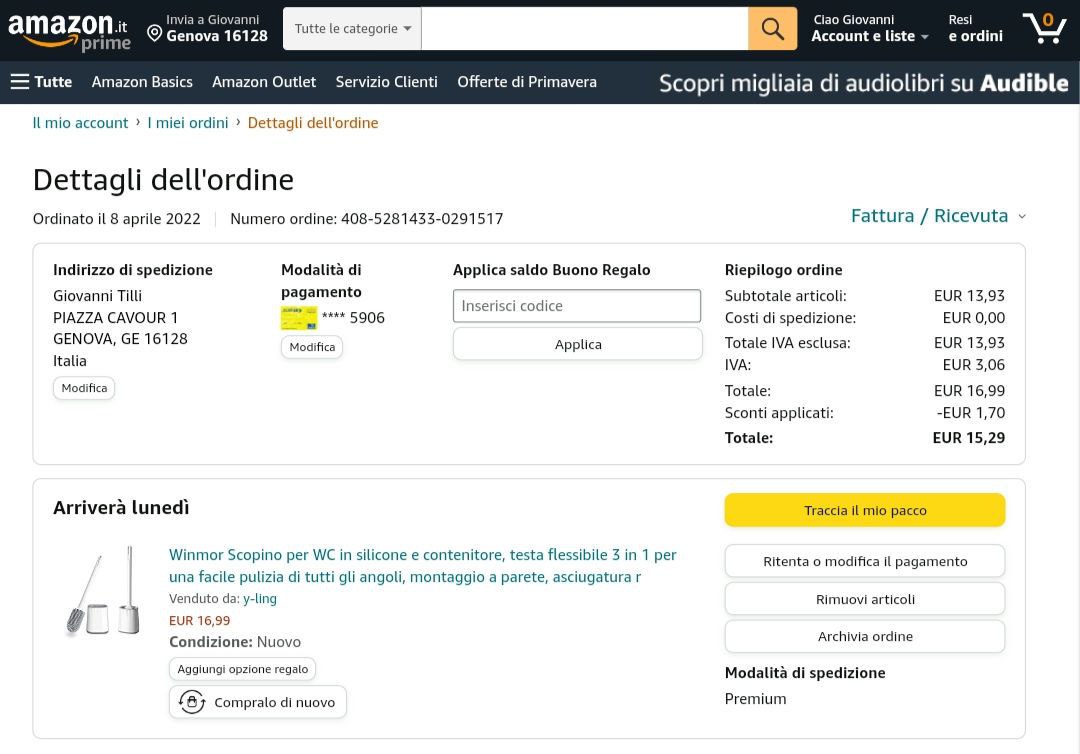Viewport: 1080px width, 754px height.
Task: Click the orange search magnifier button
Action: pos(772,29)
